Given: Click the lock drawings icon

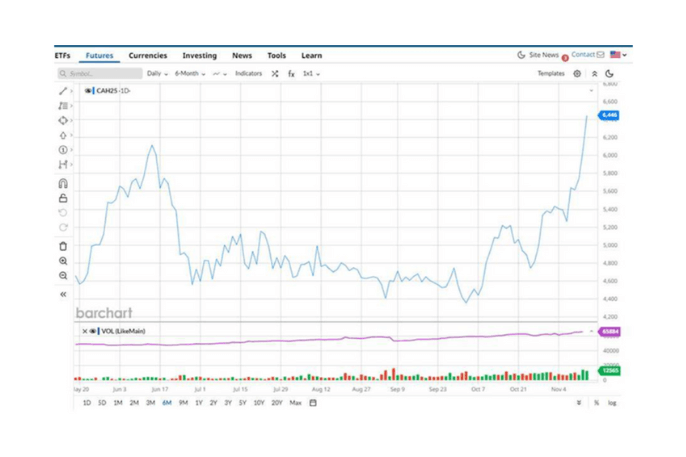Looking at the screenshot, I should pos(63,198).
